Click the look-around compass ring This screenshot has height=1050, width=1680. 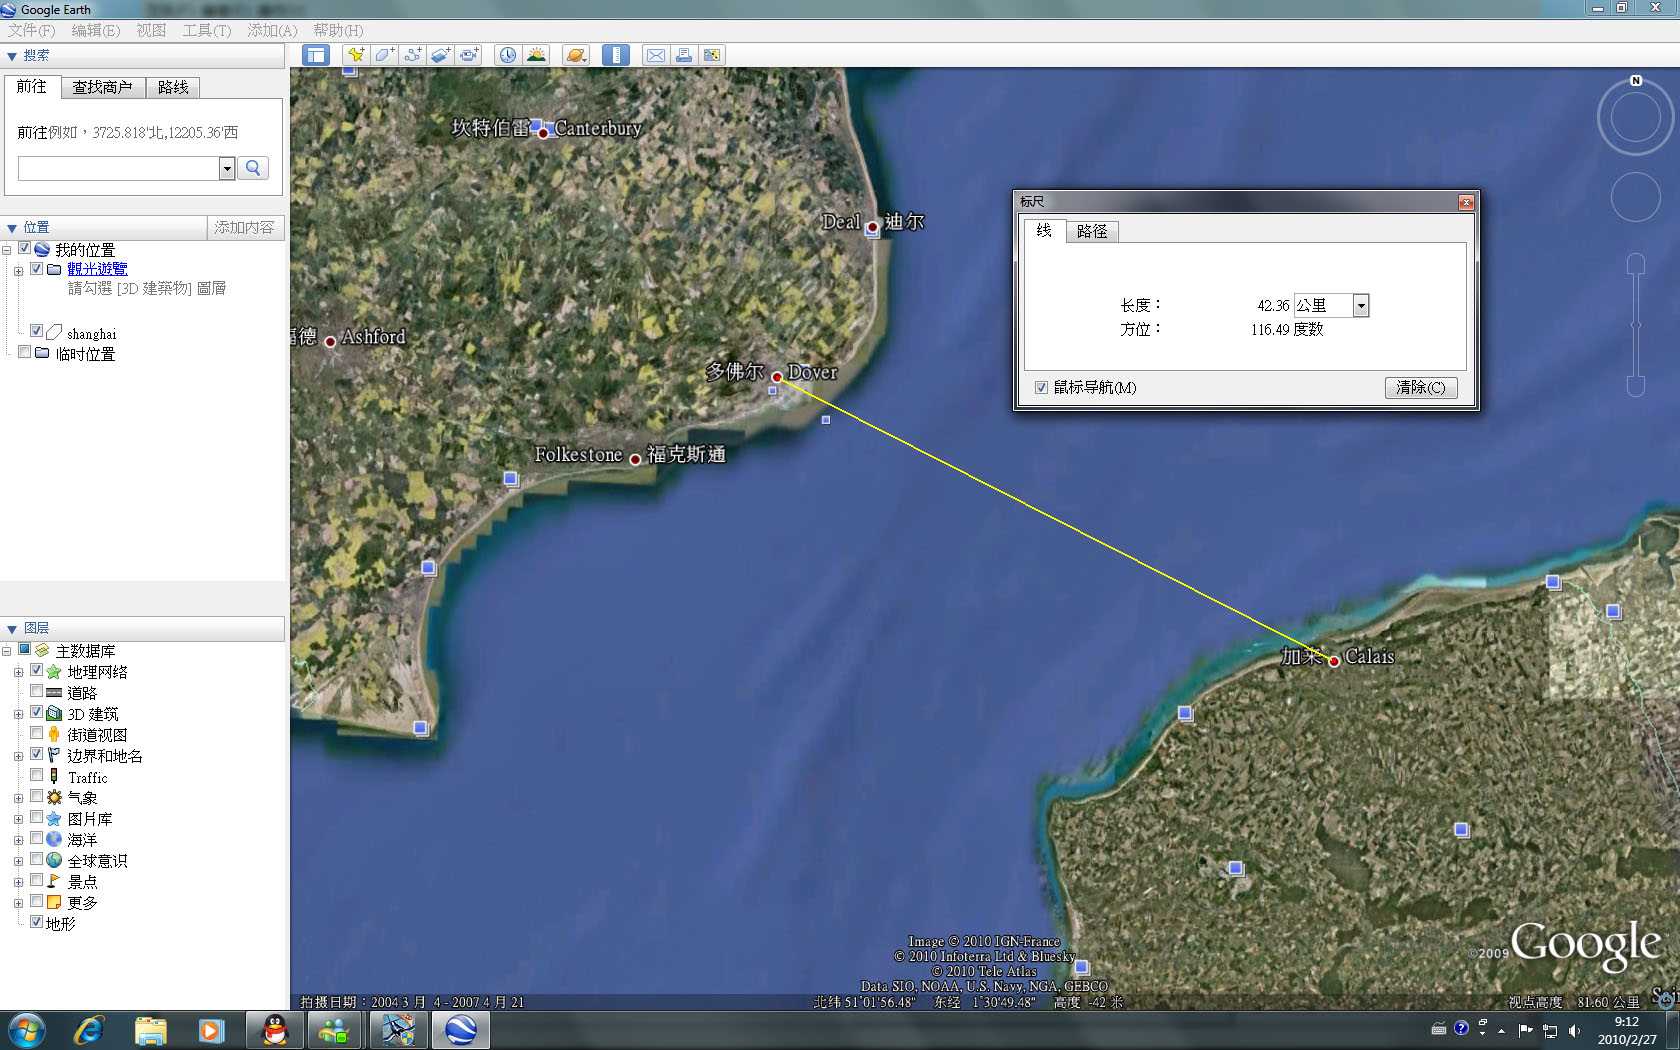click(x=1636, y=119)
